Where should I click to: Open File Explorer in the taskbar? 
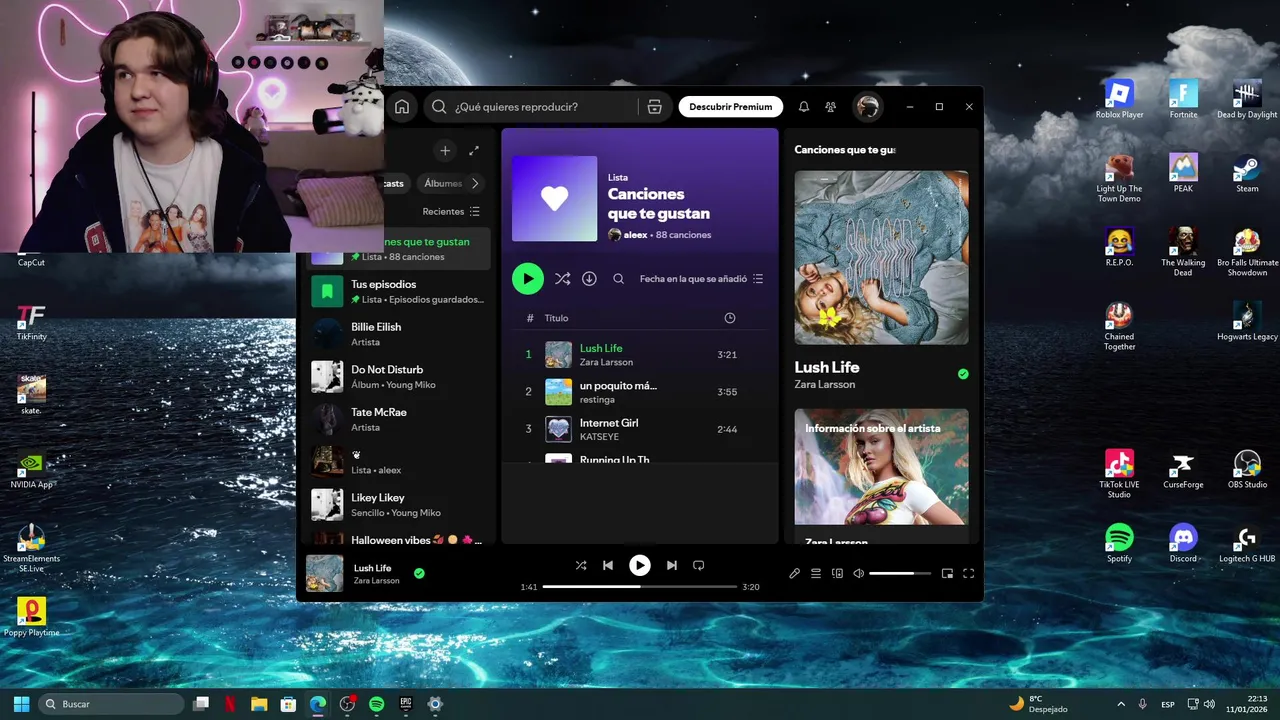click(x=259, y=704)
